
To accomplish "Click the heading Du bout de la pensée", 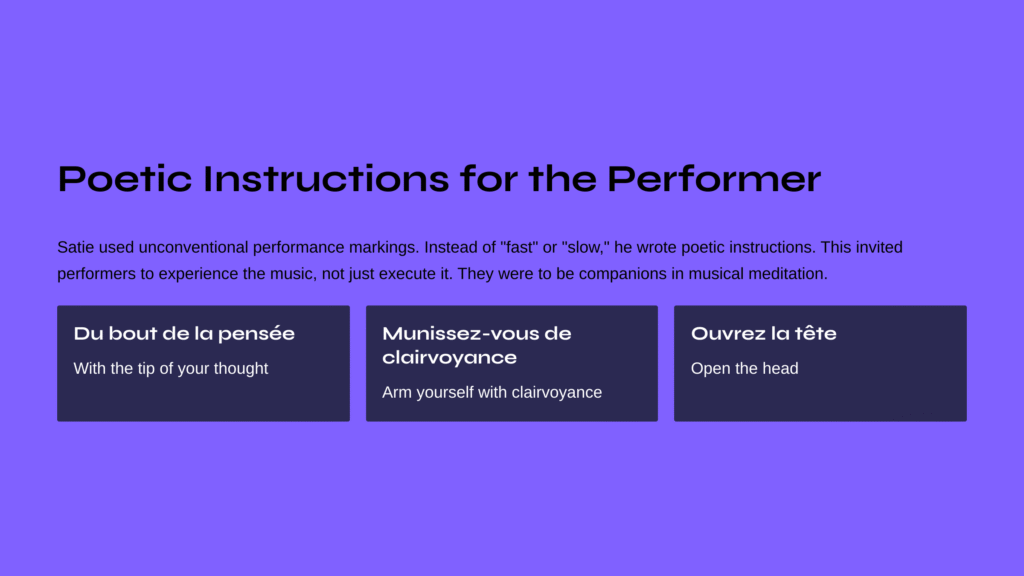I will pos(184,334).
